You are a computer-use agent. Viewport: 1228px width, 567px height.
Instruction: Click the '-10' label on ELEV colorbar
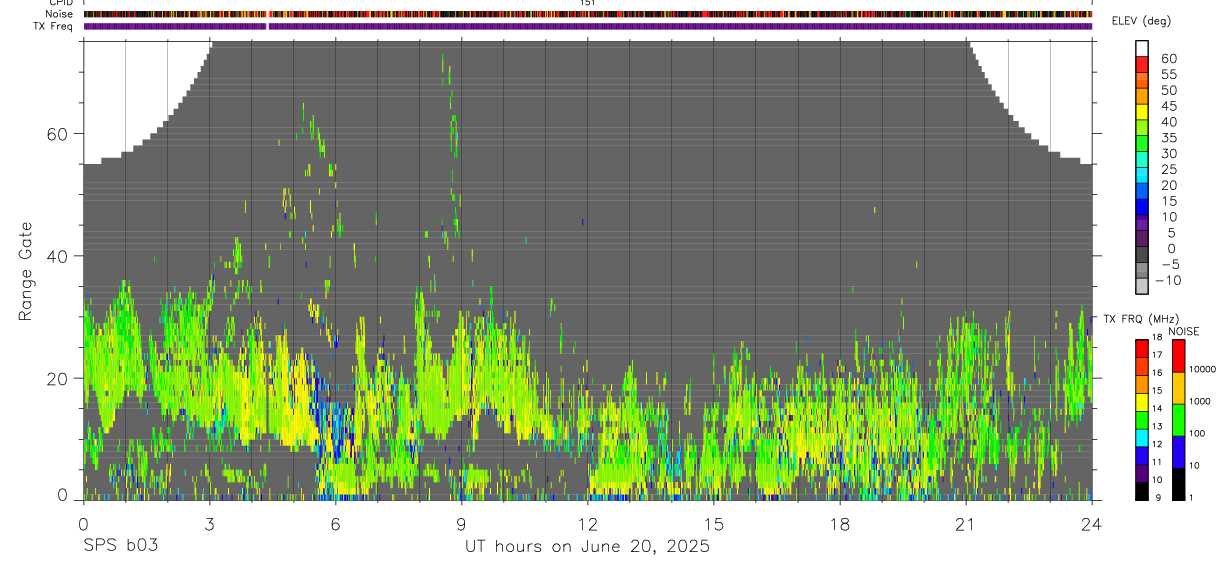click(1167, 280)
